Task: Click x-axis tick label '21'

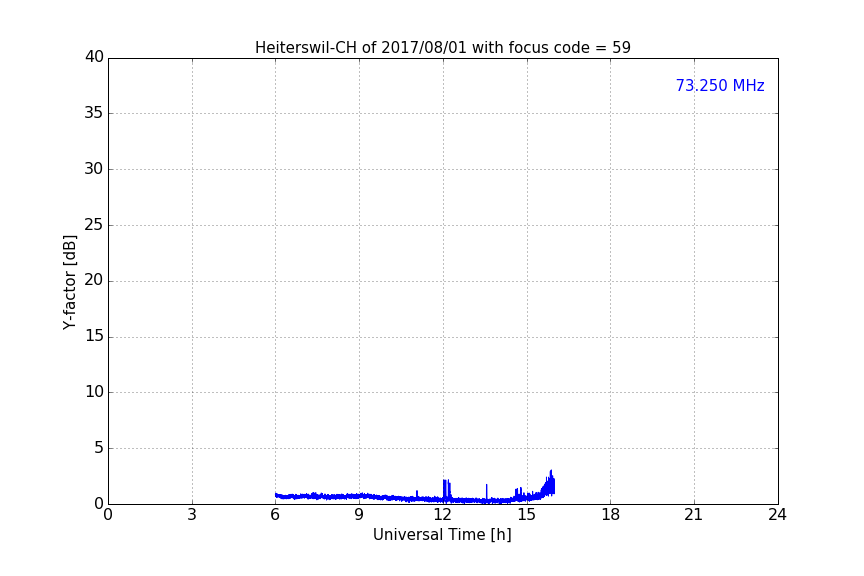Action: click(x=694, y=515)
